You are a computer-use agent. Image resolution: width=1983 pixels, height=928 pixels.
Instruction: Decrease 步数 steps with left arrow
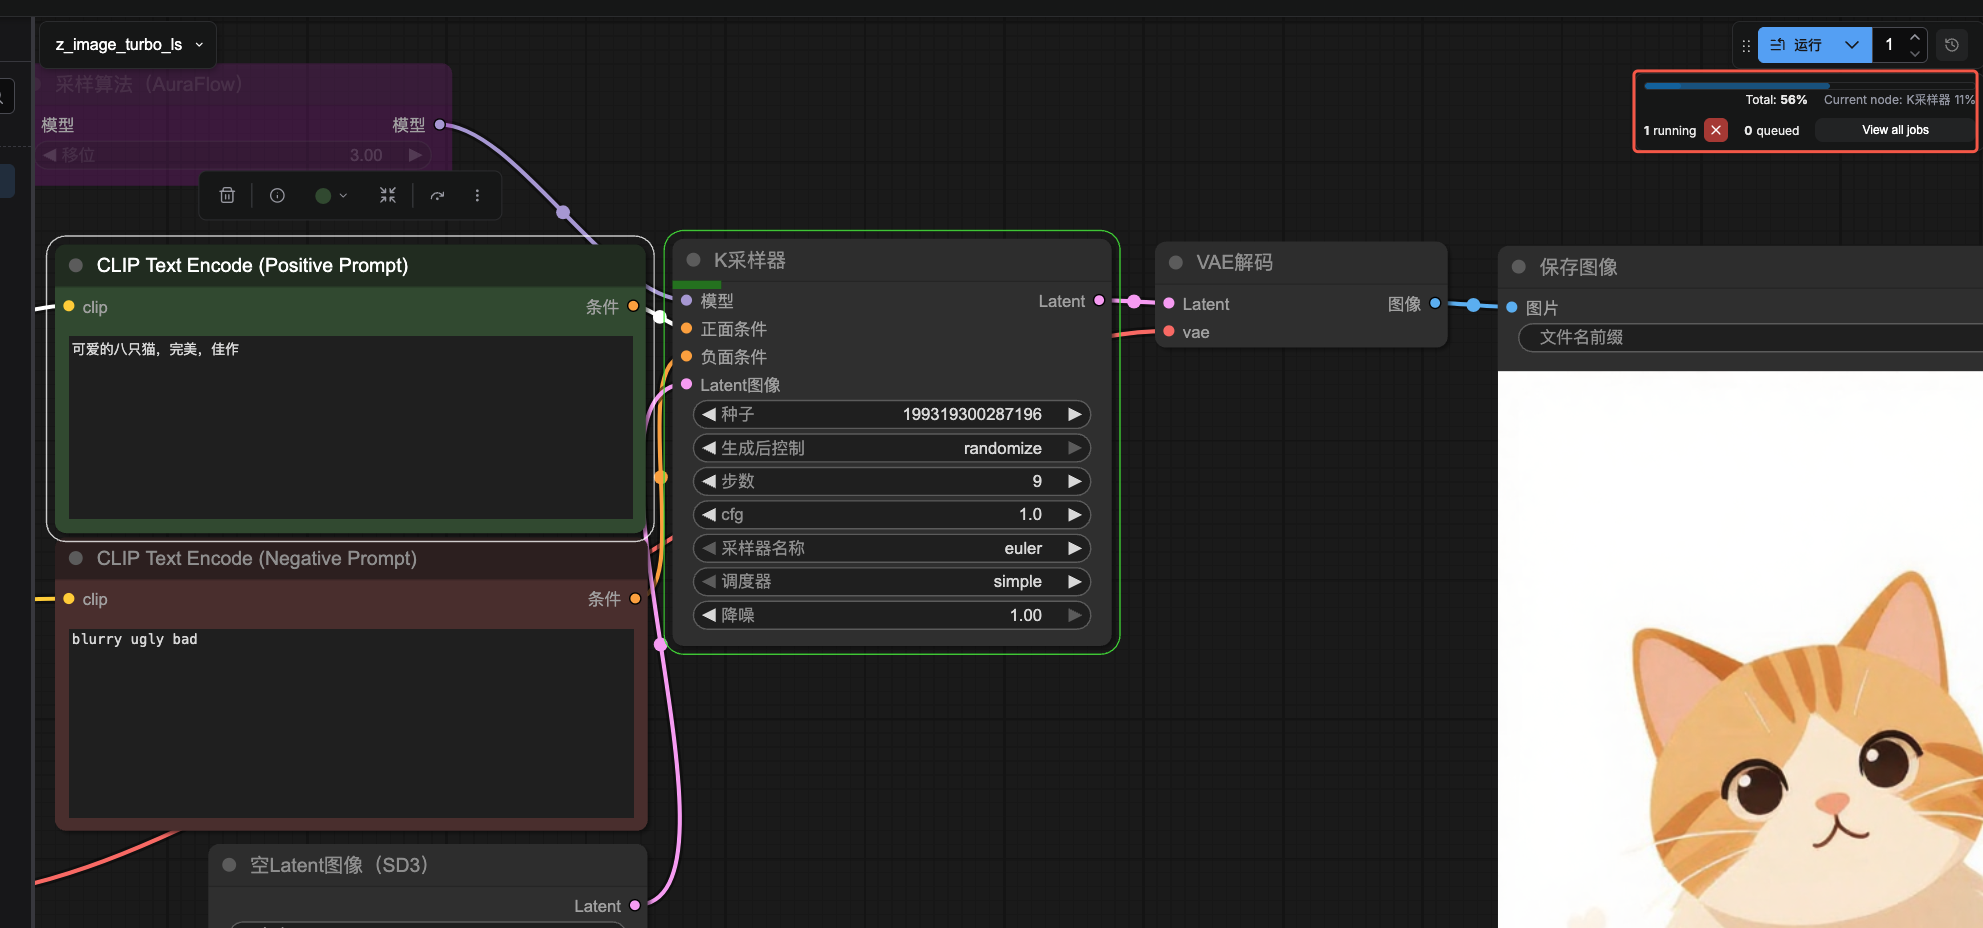point(709,481)
